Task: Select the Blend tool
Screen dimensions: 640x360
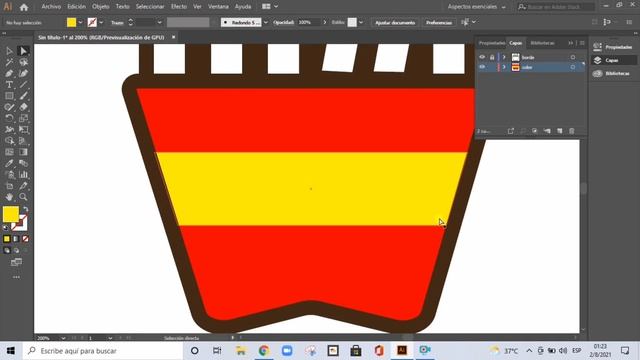Action: [23, 163]
